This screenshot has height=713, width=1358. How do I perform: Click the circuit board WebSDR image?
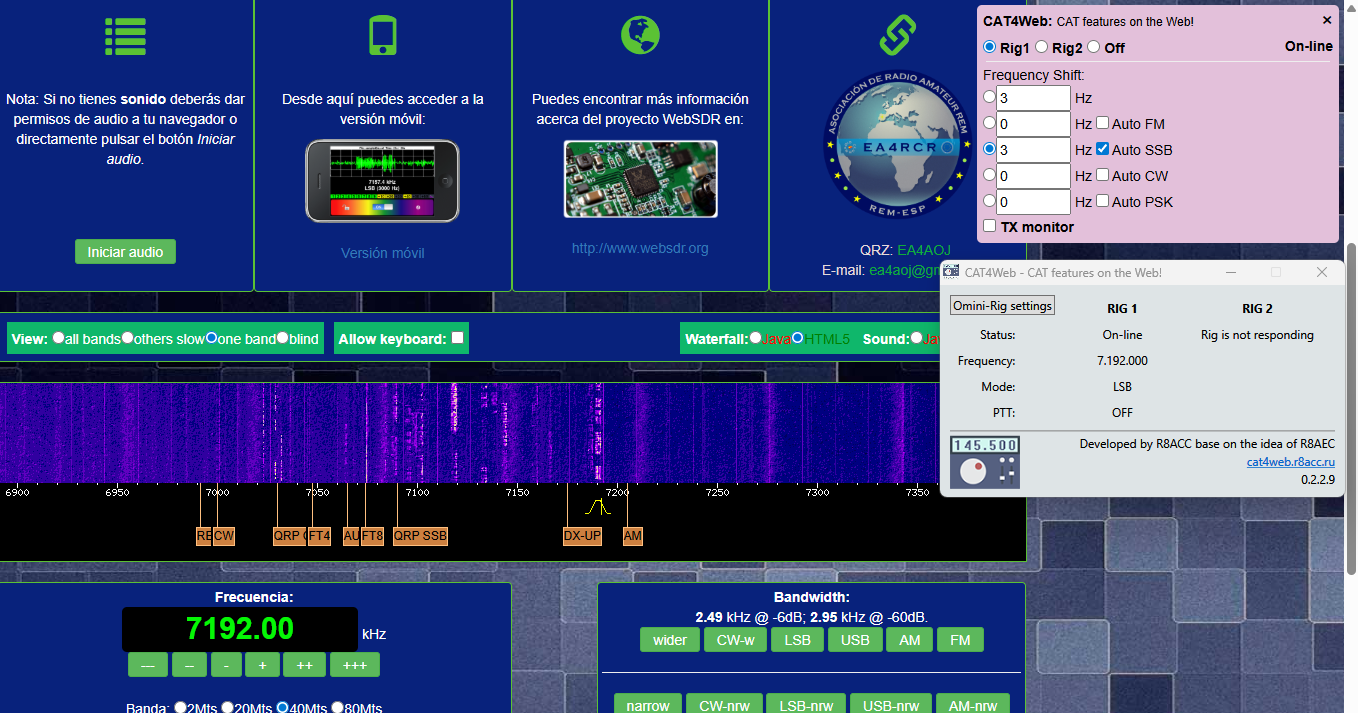pos(640,179)
